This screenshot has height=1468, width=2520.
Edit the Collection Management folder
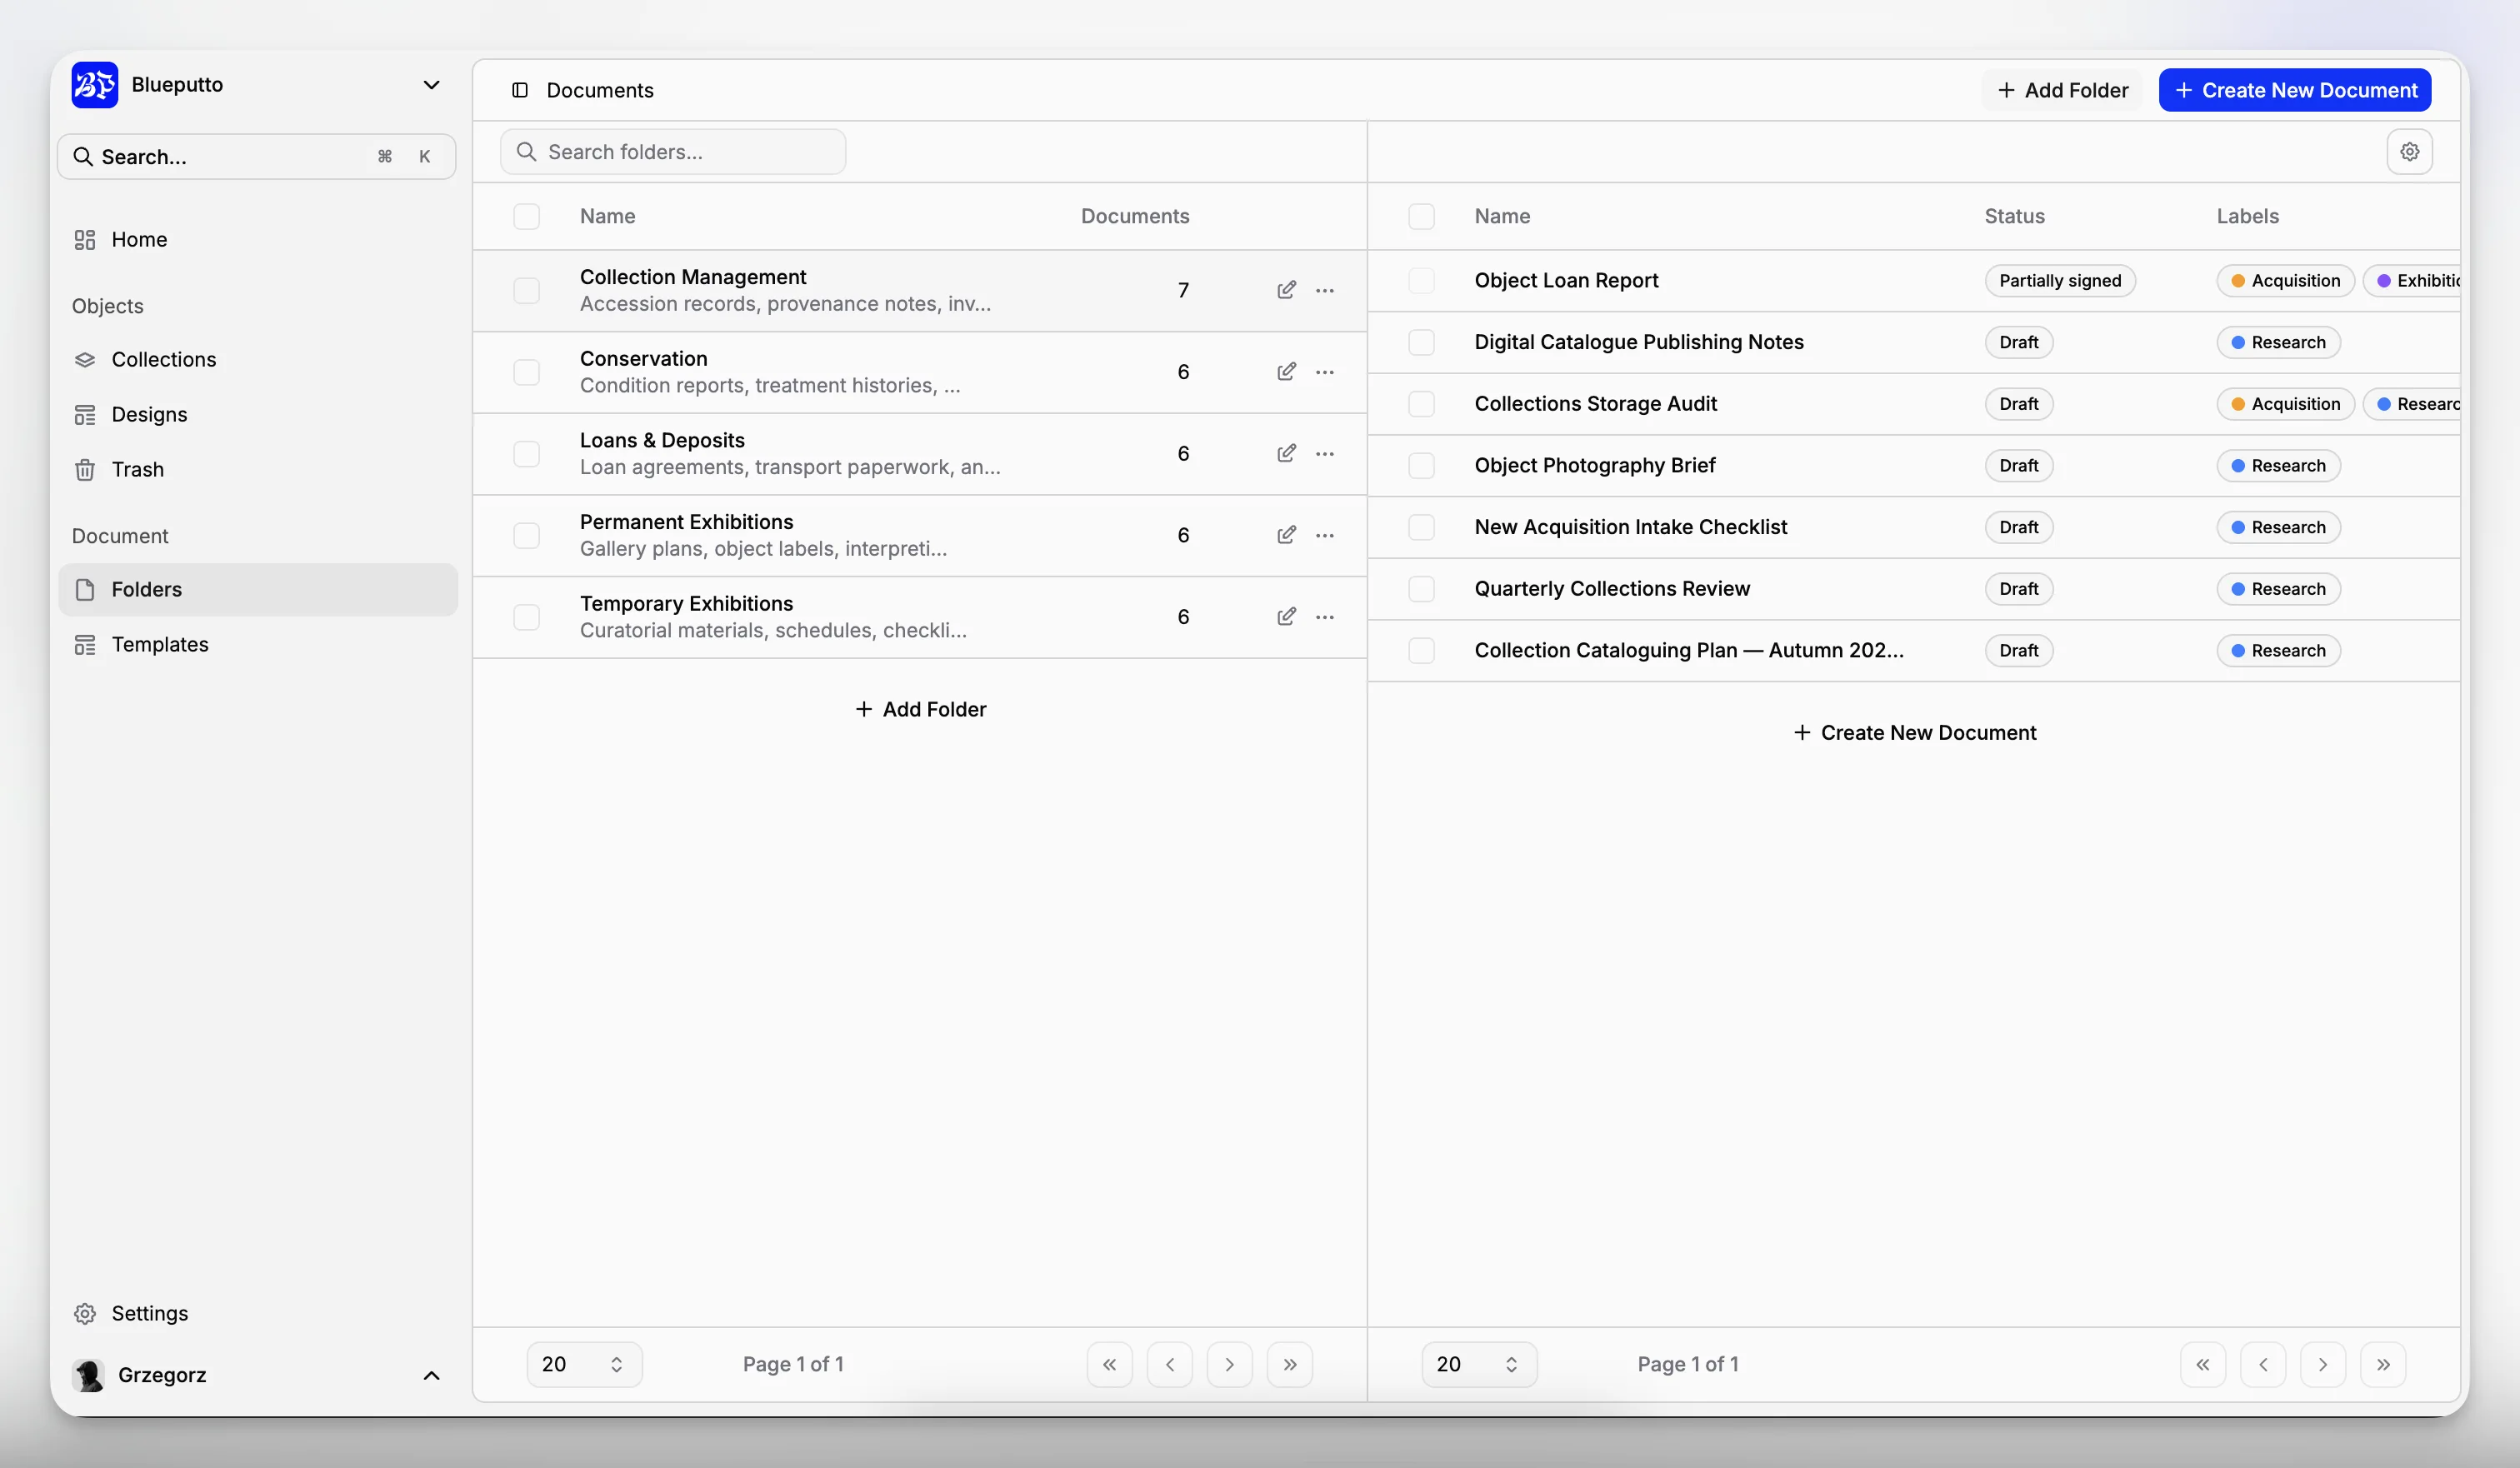click(1286, 290)
